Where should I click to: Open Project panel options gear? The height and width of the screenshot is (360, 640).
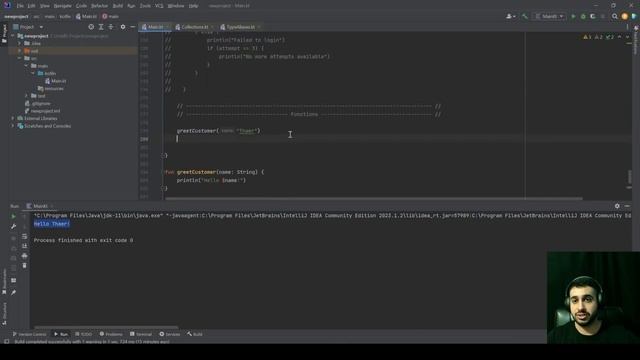pos(123,27)
